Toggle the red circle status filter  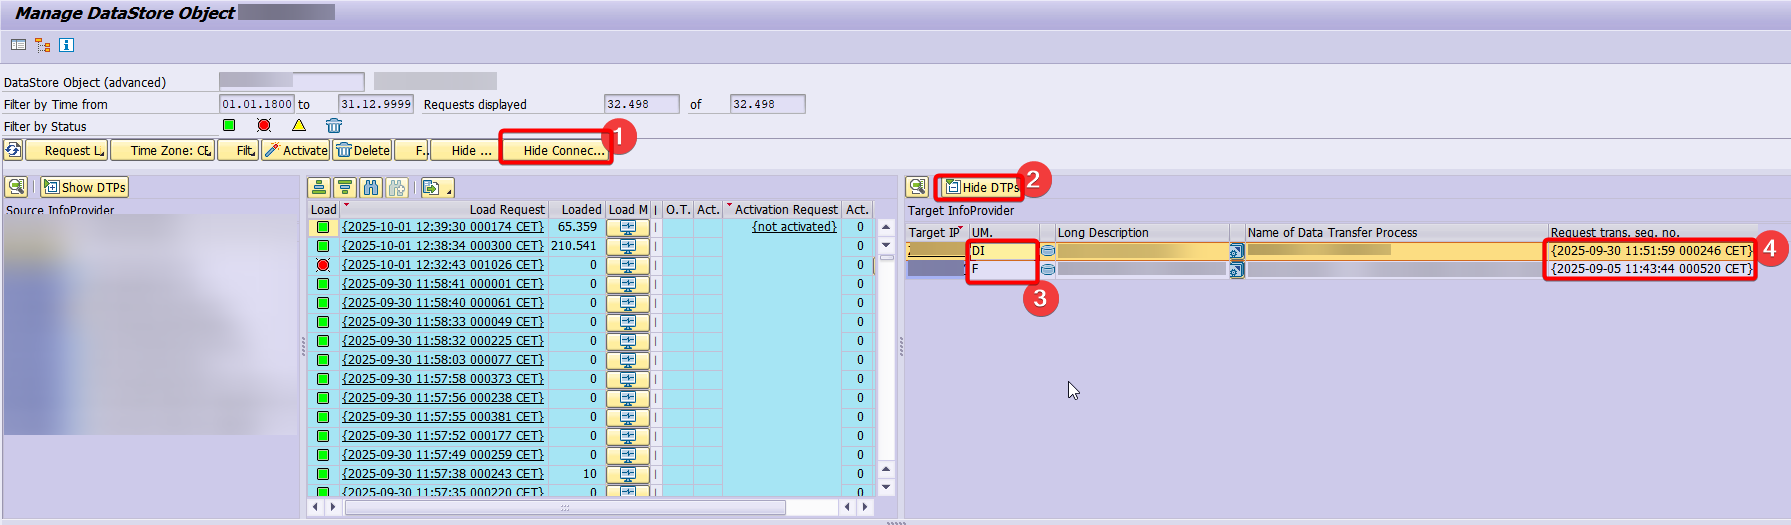(264, 126)
